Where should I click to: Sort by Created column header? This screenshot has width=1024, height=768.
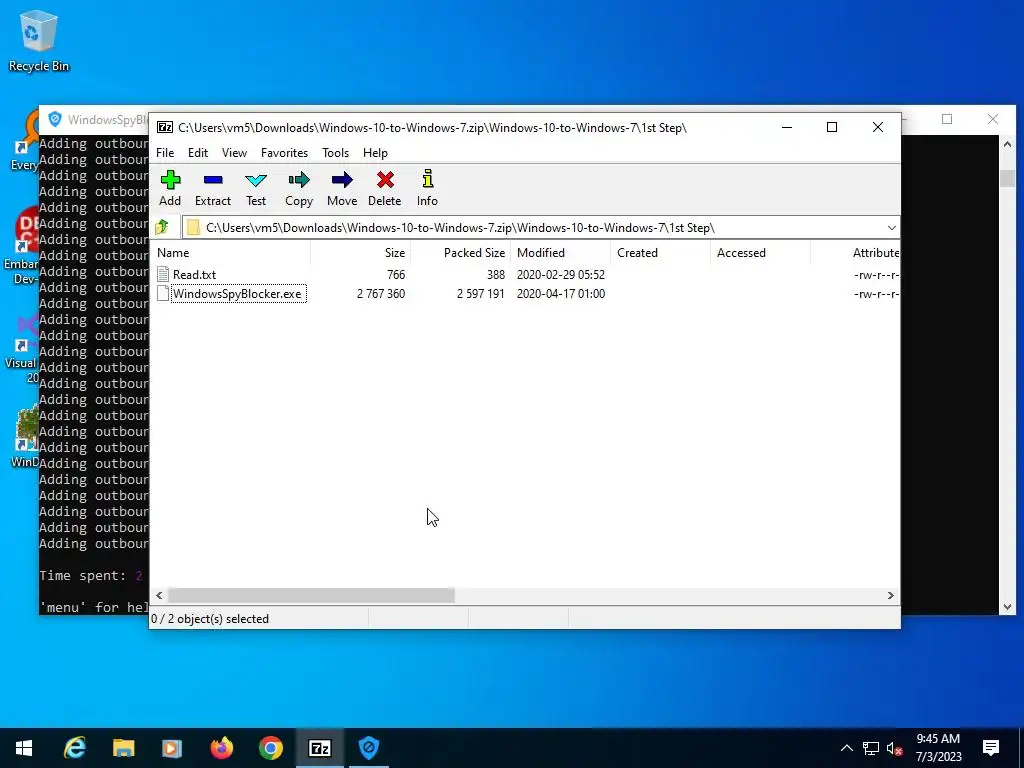tap(660, 253)
